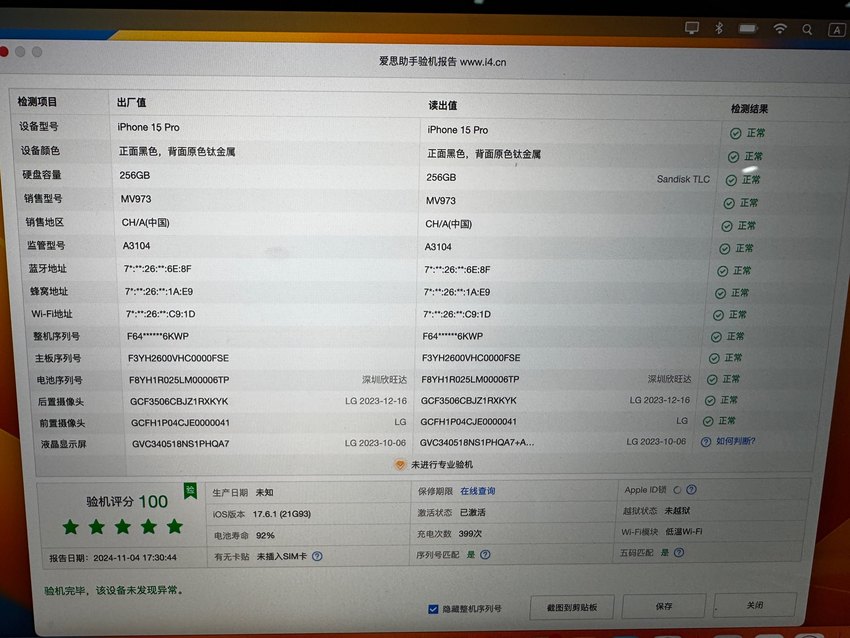Image resolution: width=850 pixels, height=638 pixels.
Task: Click the input method A icon in menu bar
Action: [x=836, y=30]
